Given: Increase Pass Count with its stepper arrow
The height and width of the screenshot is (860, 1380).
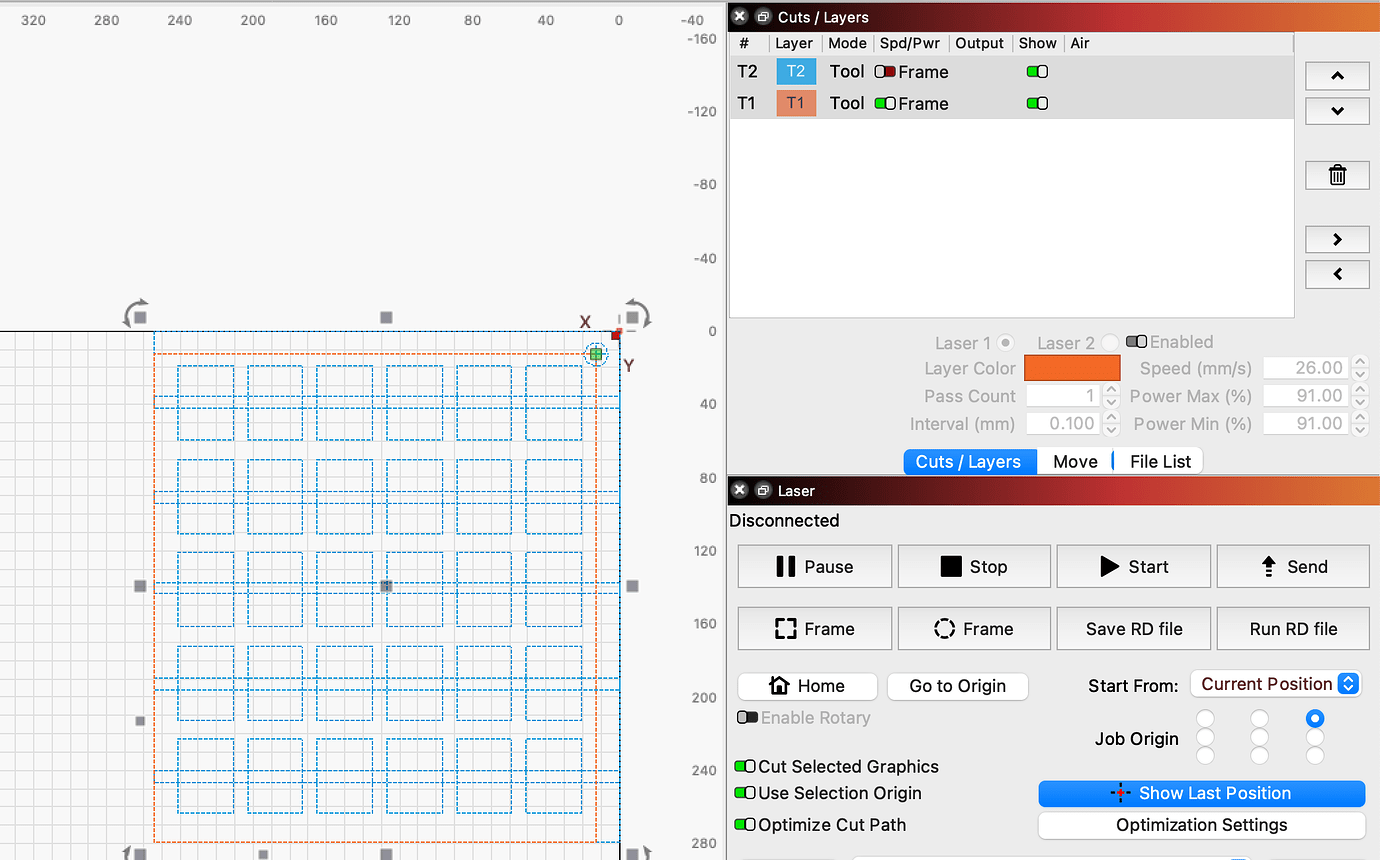Looking at the screenshot, I should [x=1110, y=391].
